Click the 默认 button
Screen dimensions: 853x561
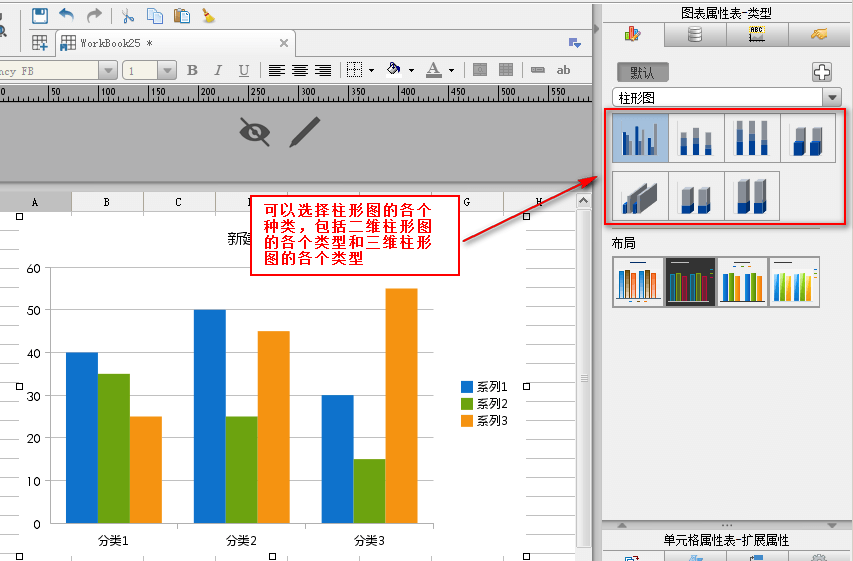click(642, 72)
